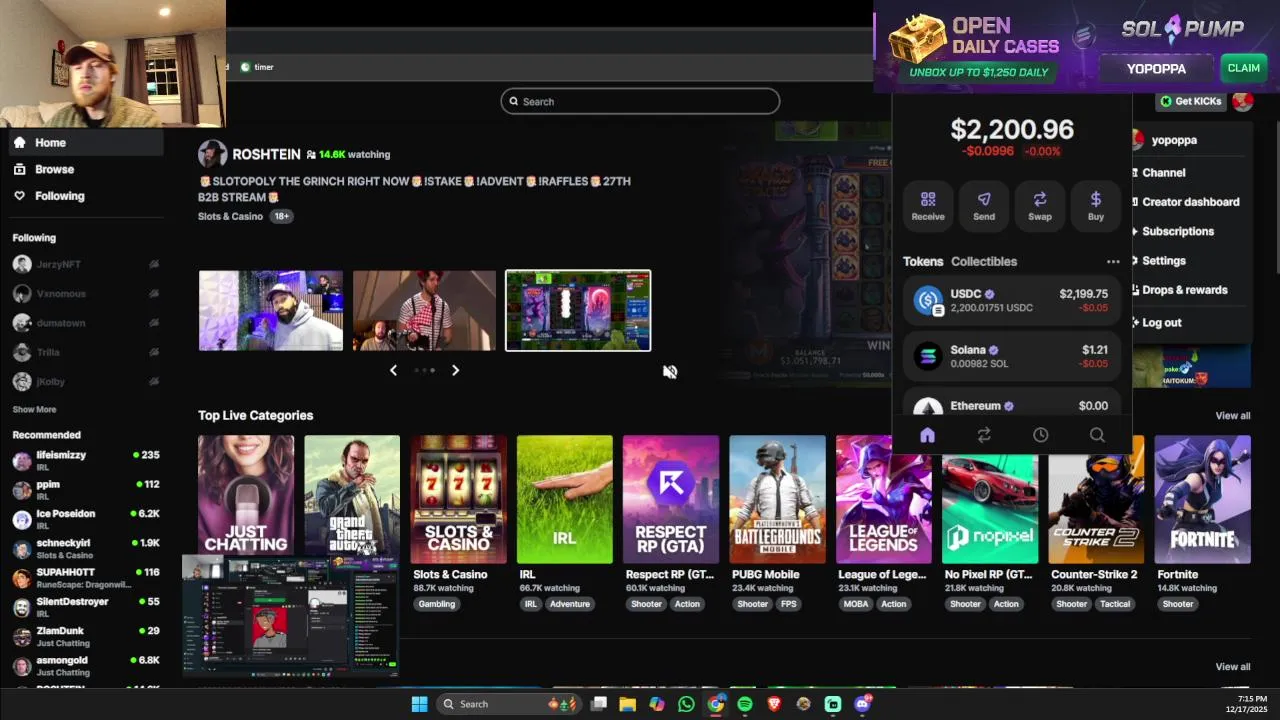
Task: Open Browse in Kick sidebar
Action: pyautogui.click(x=85, y=169)
